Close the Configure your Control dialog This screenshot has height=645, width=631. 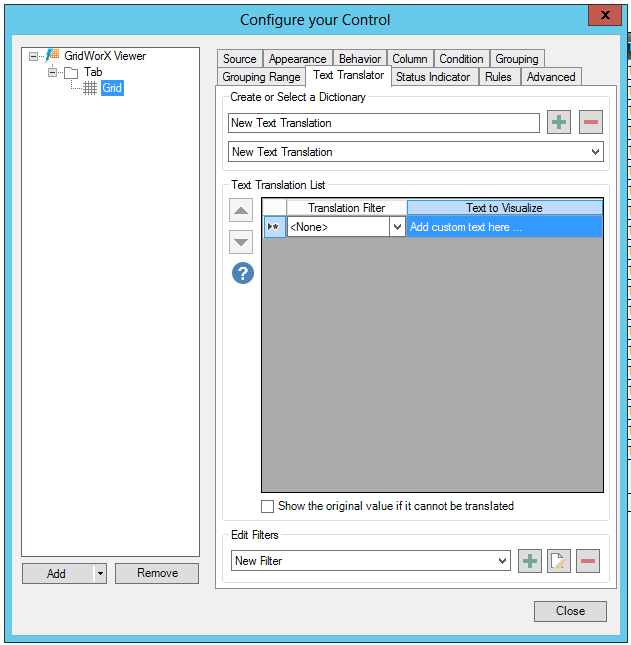[605, 16]
